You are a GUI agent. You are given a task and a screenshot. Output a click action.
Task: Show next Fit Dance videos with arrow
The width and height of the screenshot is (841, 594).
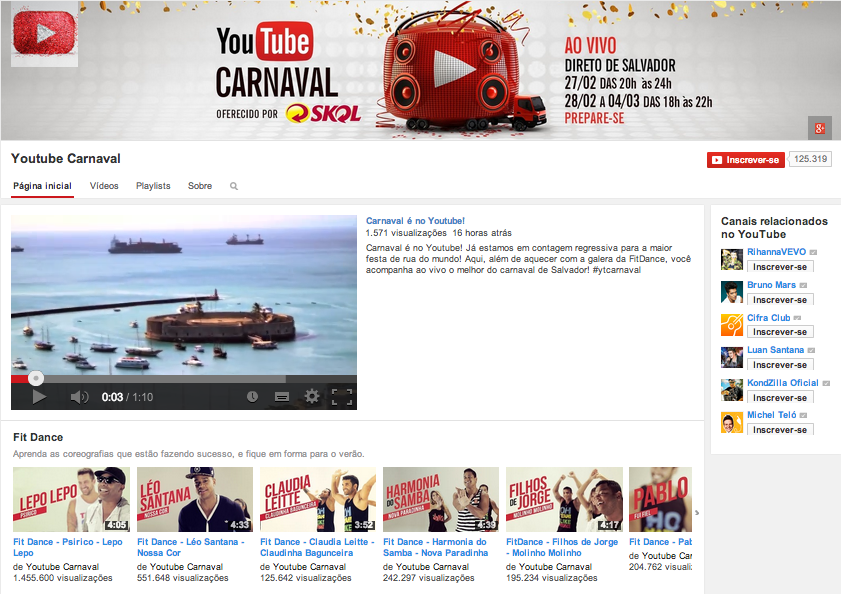point(697,513)
